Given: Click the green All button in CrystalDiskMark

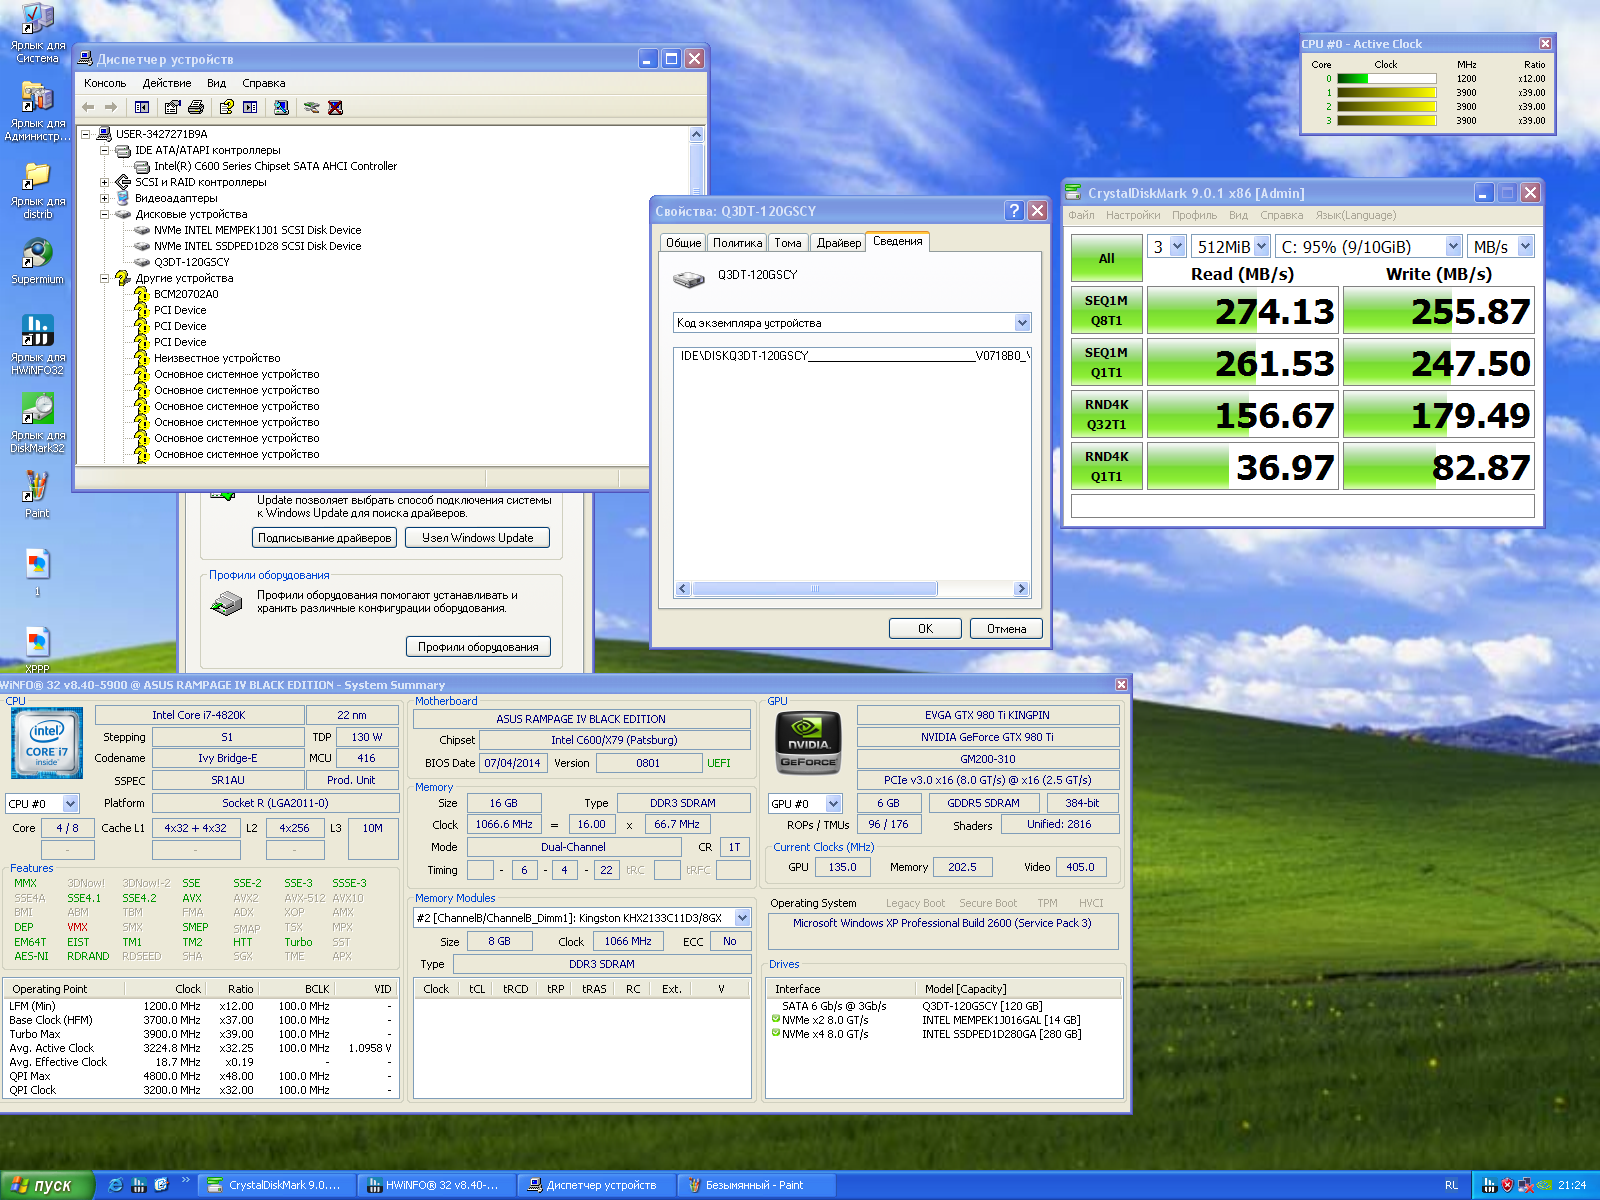Looking at the screenshot, I should pyautogui.click(x=1106, y=258).
